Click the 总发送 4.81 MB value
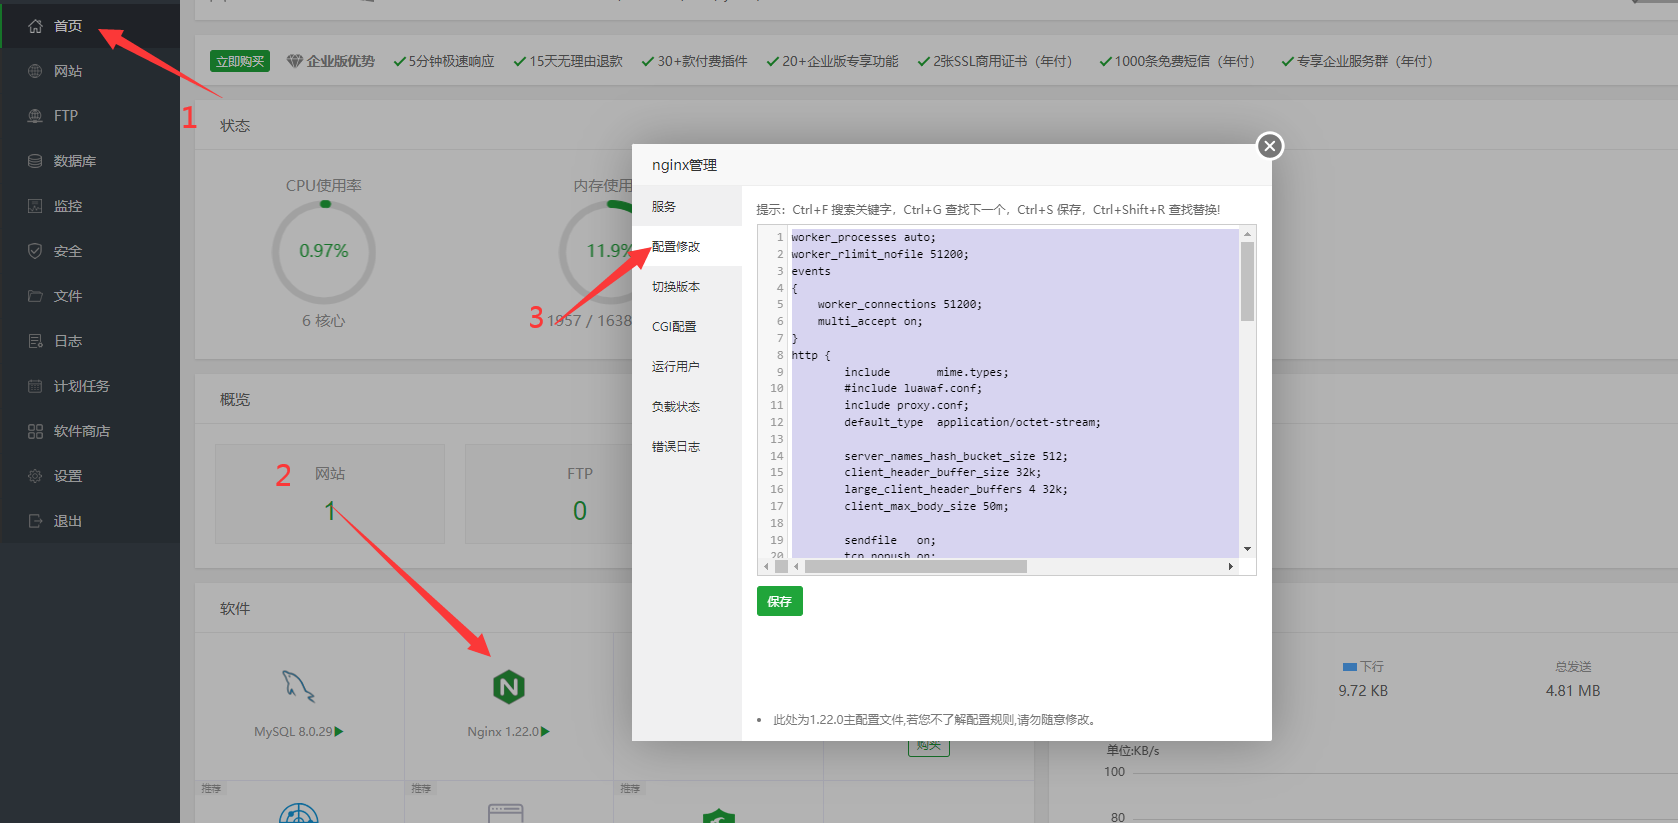 pos(1573,691)
